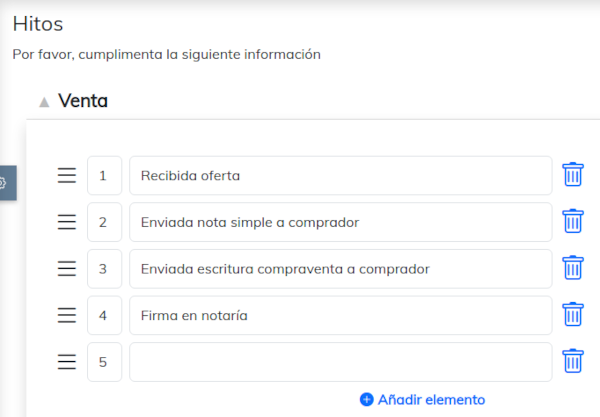Click the 'Recibida oferta' text field
The image size is (600, 417).
pyautogui.click(x=340, y=175)
